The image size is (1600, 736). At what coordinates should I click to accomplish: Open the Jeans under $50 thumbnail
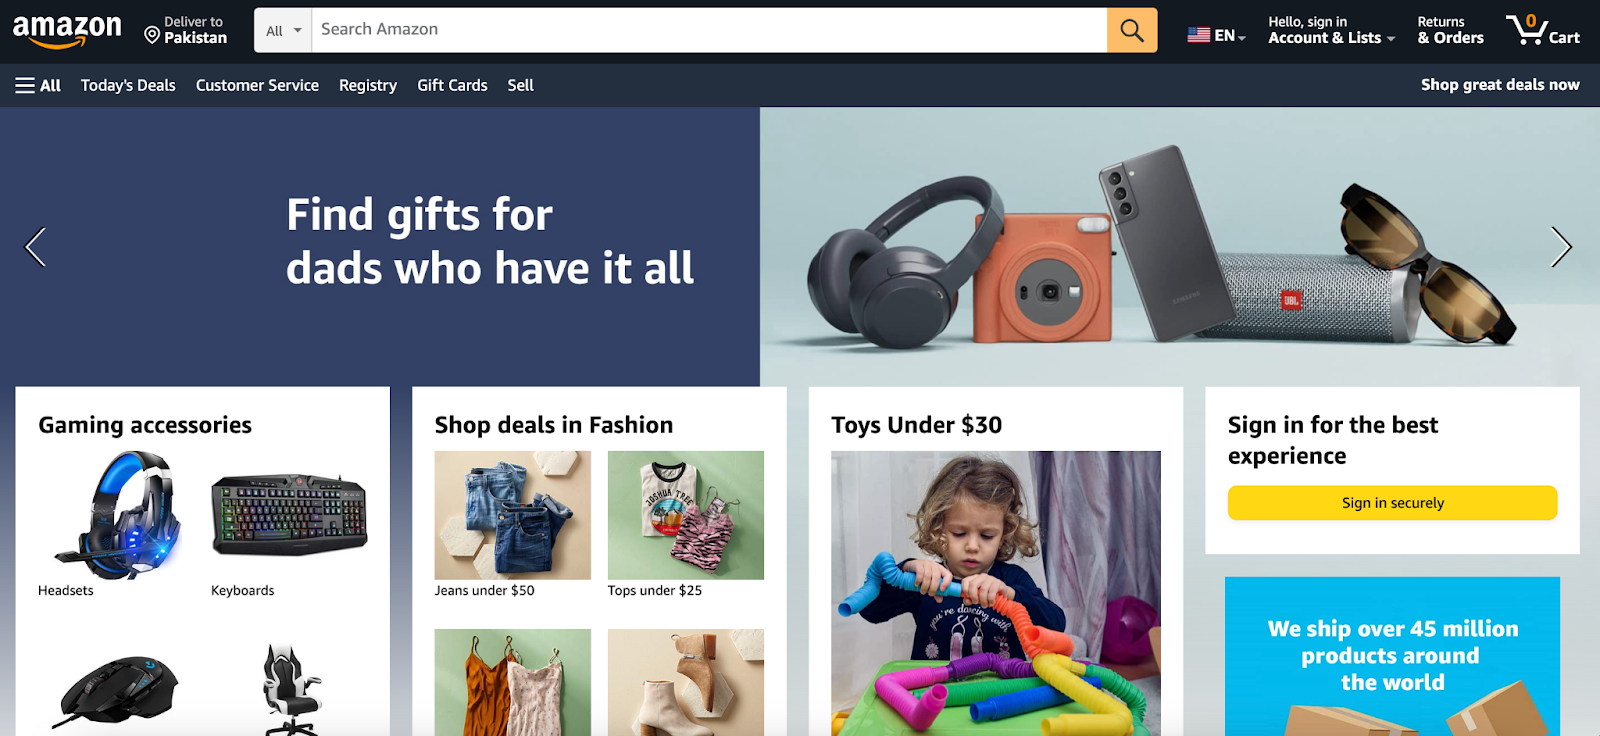(x=512, y=515)
